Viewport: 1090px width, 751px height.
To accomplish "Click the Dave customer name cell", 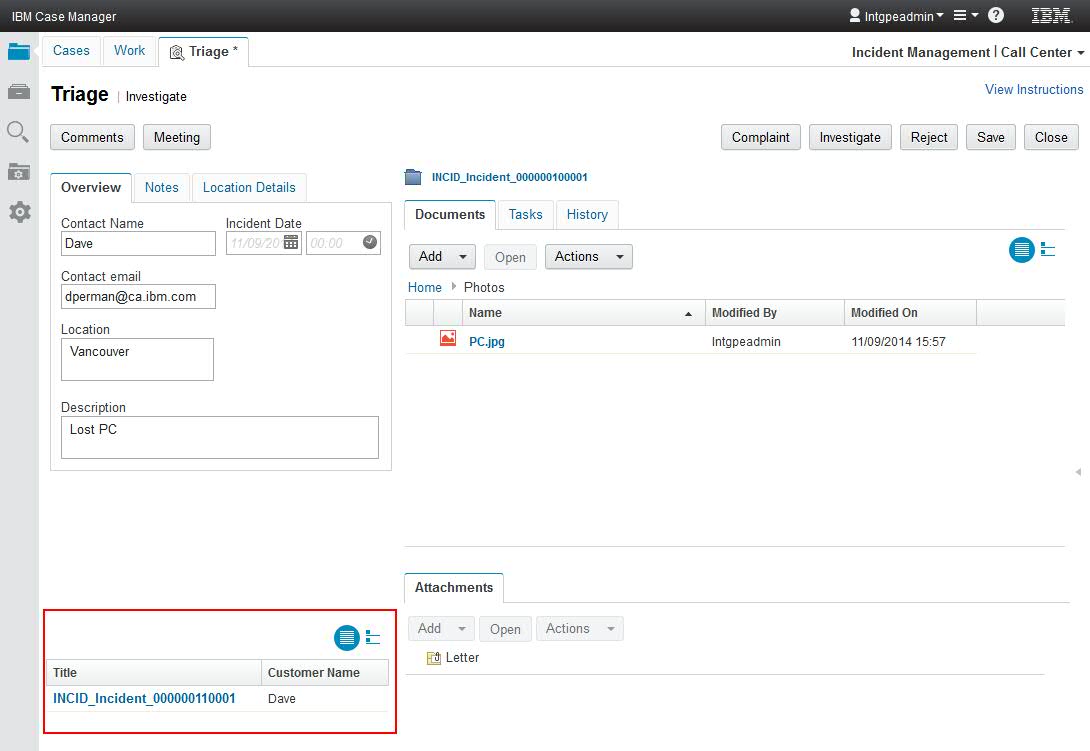I will coord(282,698).
